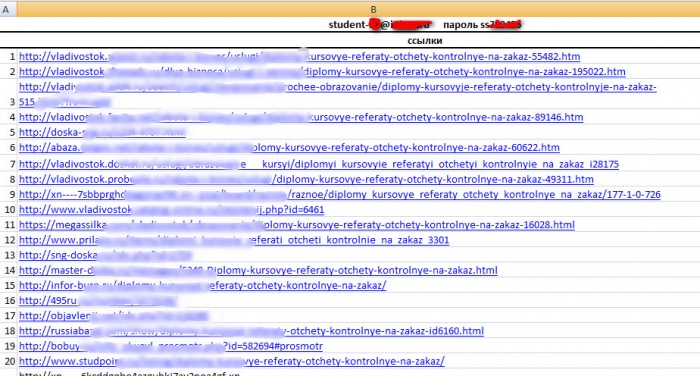Open row 9 link ending 177-1-0-726
Screen dimensions: 700x376
pos(340,195)
